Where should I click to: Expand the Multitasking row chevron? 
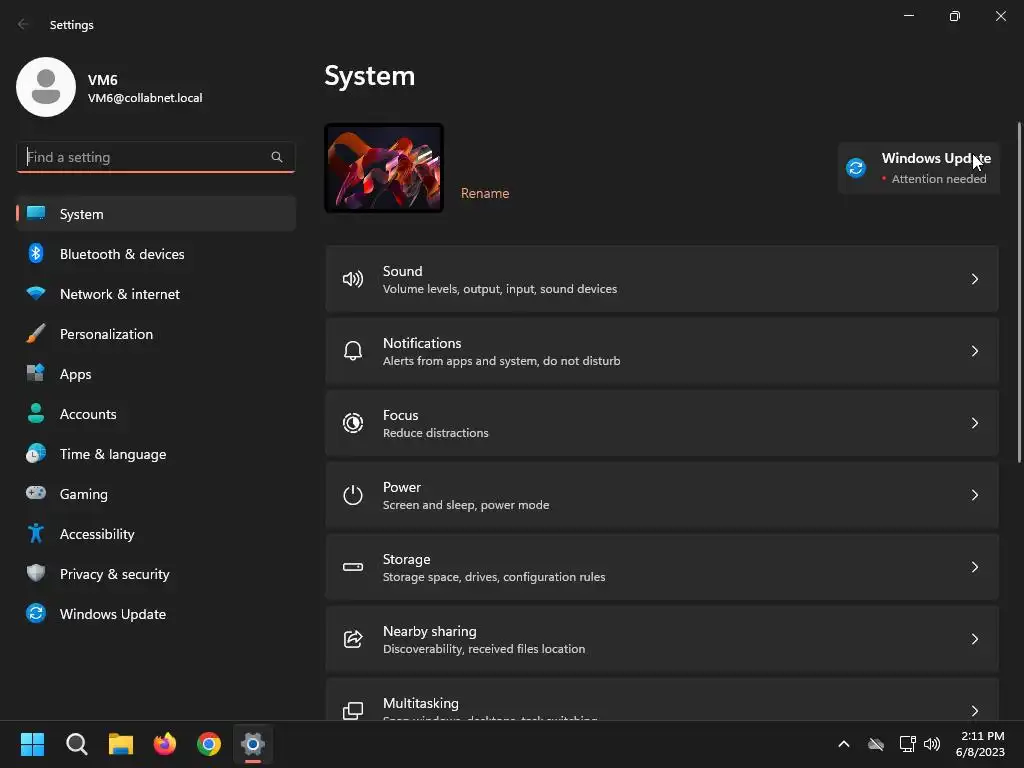click(974, 711)
